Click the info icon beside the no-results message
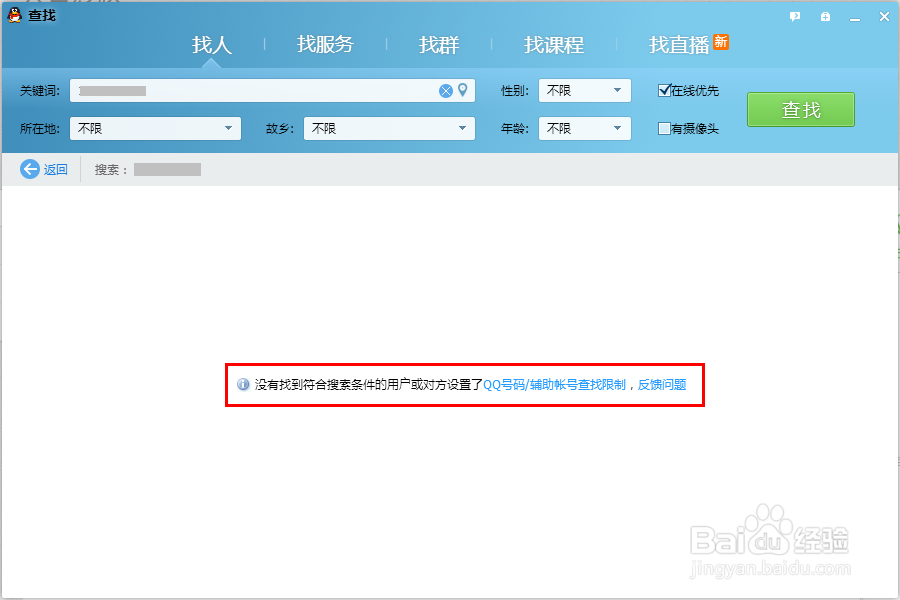Viewport: 900px width, 600px height. tap(243, 385)
